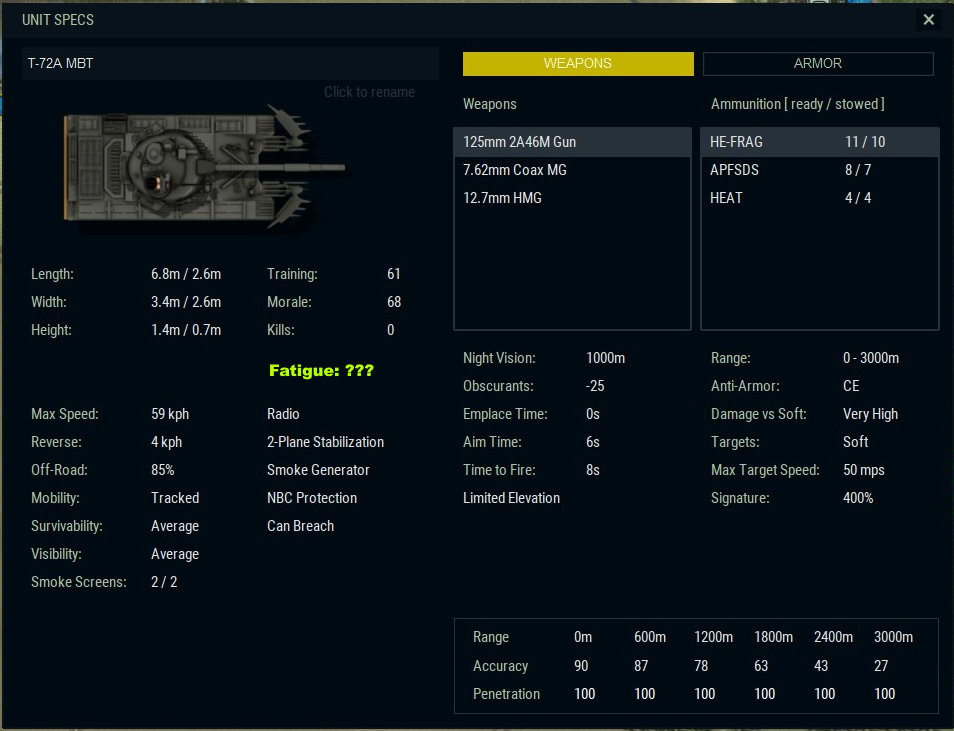Click the Range value 0 - 3000m
Screen dimensions: 954x731
click(871, 358)
